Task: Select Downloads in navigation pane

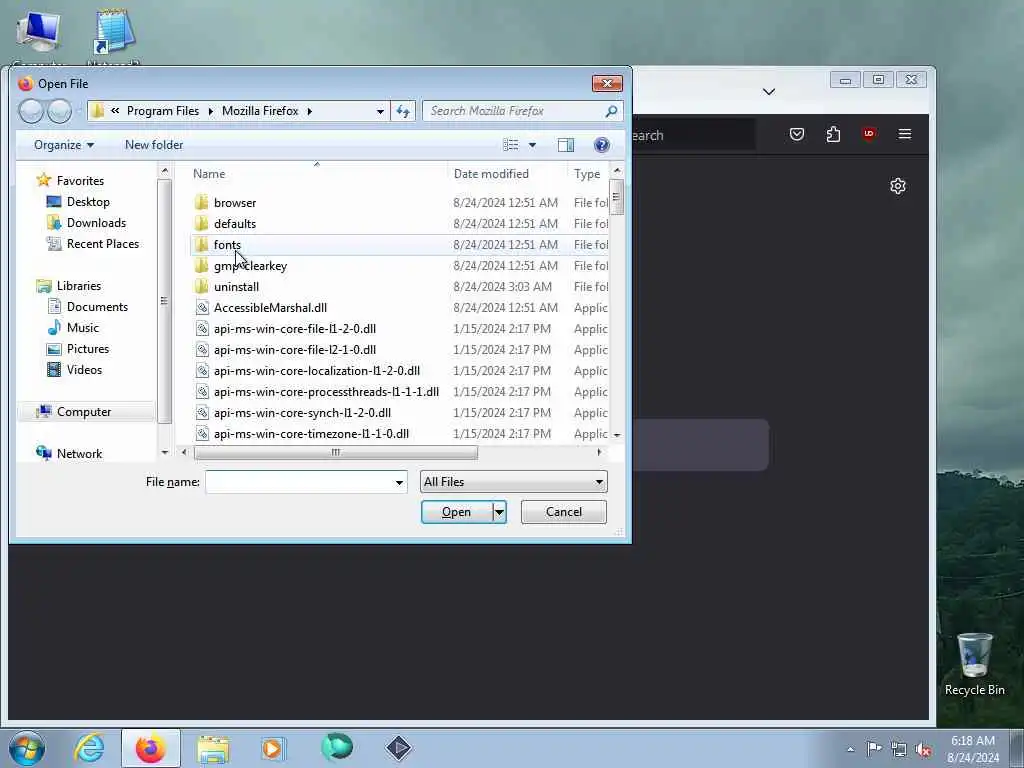Action: coord(96,223)
